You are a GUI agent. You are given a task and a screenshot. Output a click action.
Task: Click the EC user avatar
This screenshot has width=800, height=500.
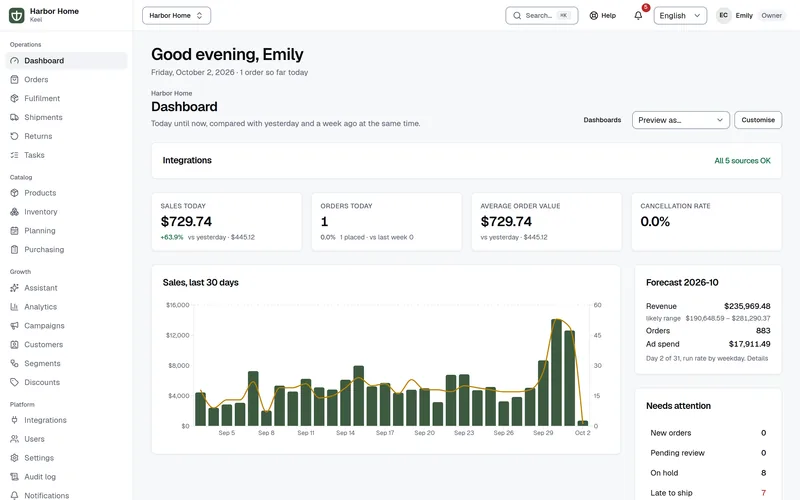(x=723, y=15)
